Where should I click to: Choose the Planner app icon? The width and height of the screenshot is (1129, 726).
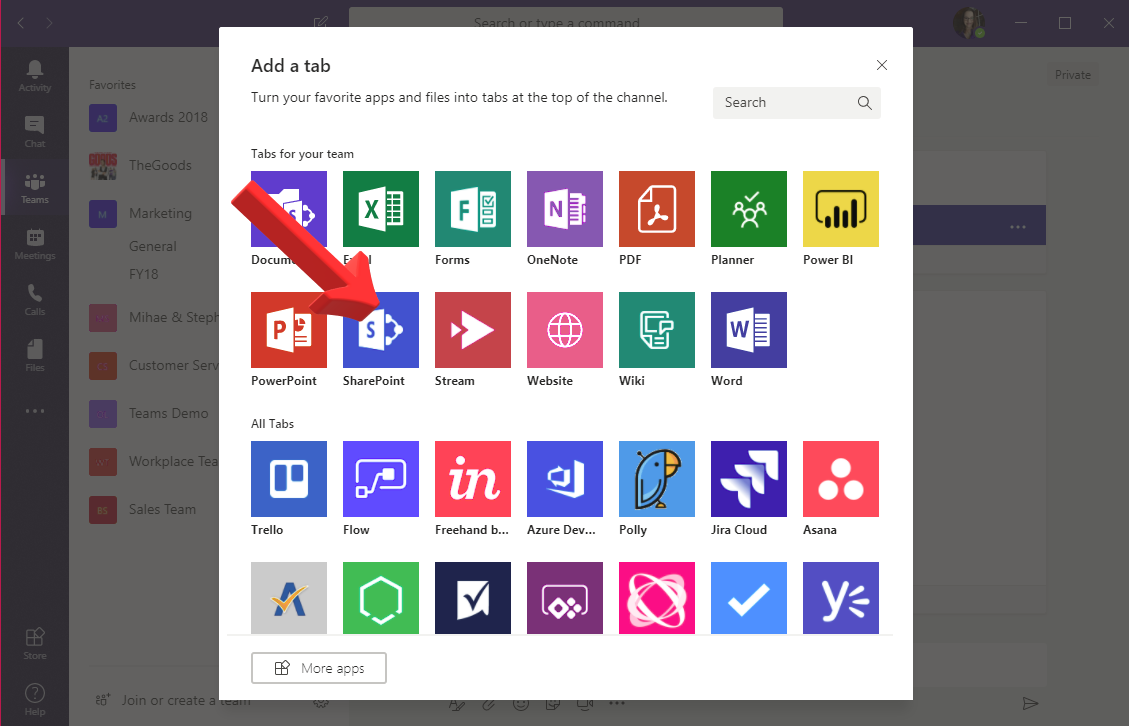point(749,210)
